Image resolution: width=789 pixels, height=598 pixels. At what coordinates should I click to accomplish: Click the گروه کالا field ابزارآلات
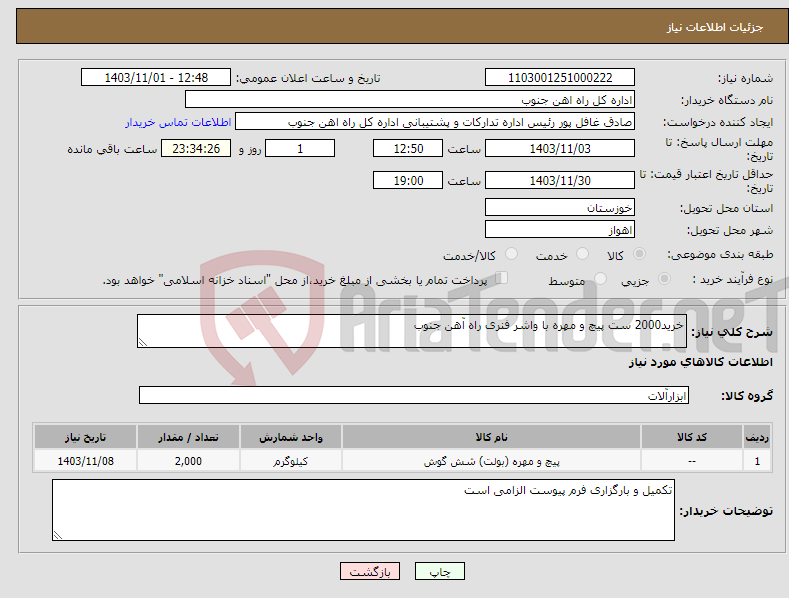414,395
